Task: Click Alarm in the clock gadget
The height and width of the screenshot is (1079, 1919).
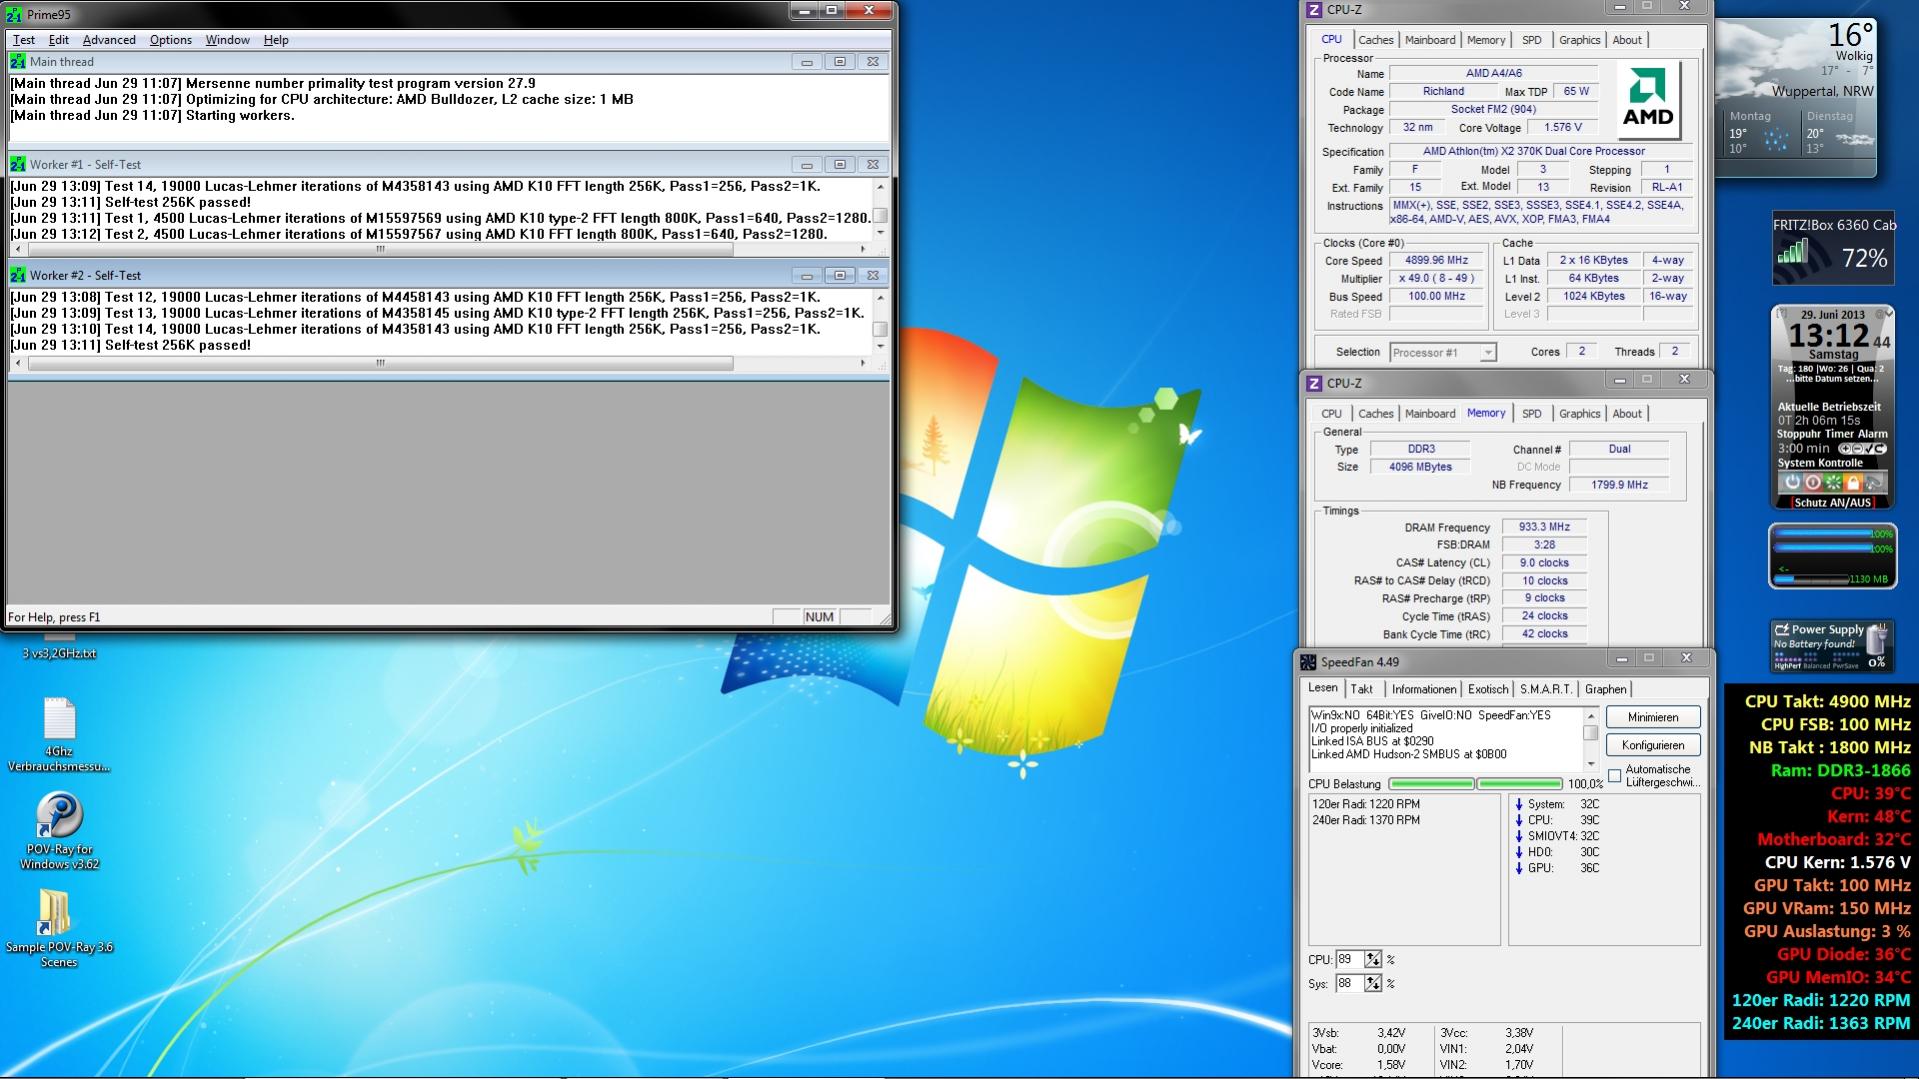Action: click(x=1873, y=434)
